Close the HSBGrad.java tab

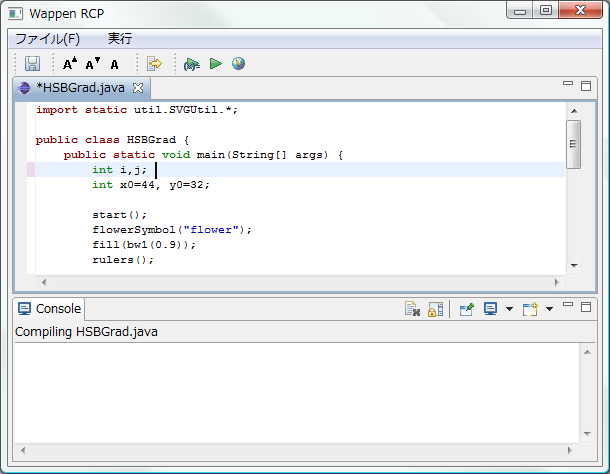coord(138,88)
